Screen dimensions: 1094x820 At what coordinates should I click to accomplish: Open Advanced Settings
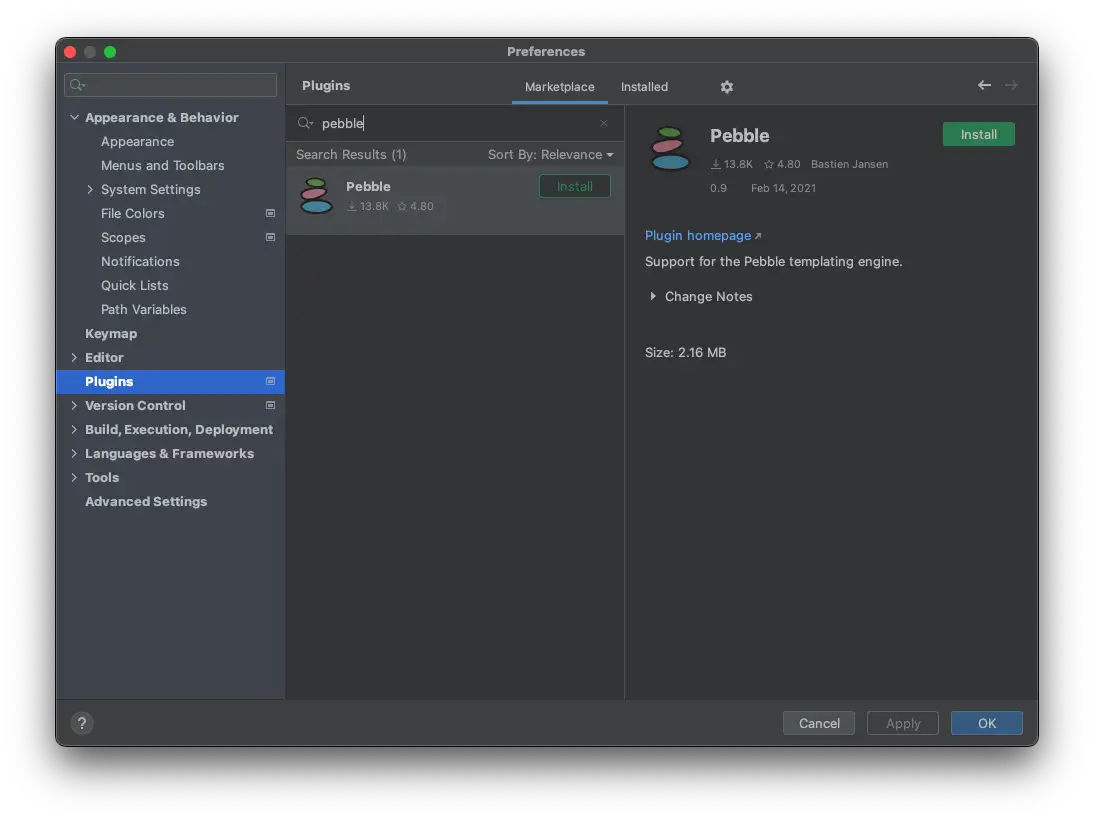146,502
